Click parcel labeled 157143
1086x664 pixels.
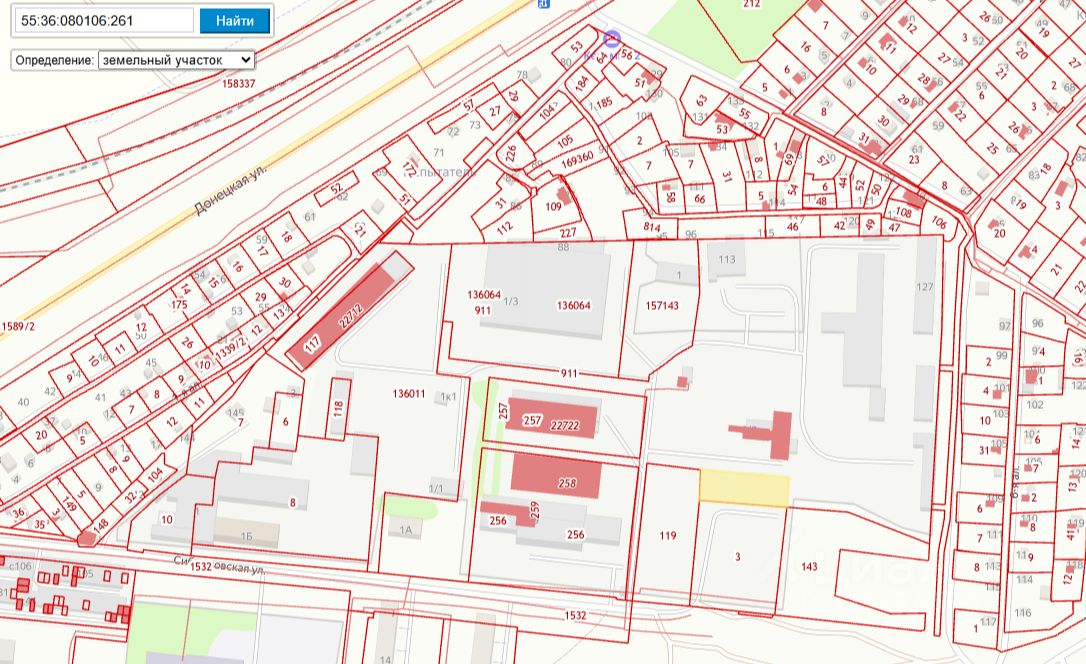pos(662,306)
